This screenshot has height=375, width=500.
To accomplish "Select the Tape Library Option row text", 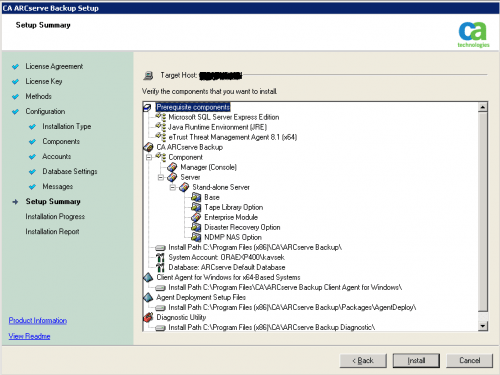I will coord(233,207).
